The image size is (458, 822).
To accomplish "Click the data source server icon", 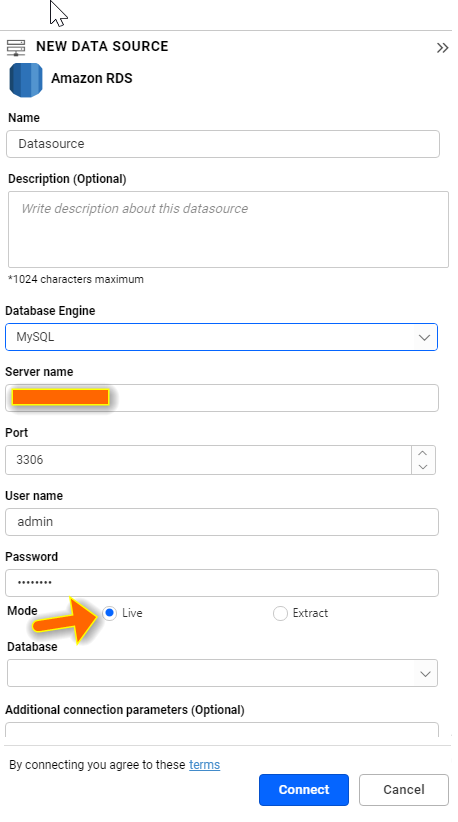I will click(x=16, y=47).
